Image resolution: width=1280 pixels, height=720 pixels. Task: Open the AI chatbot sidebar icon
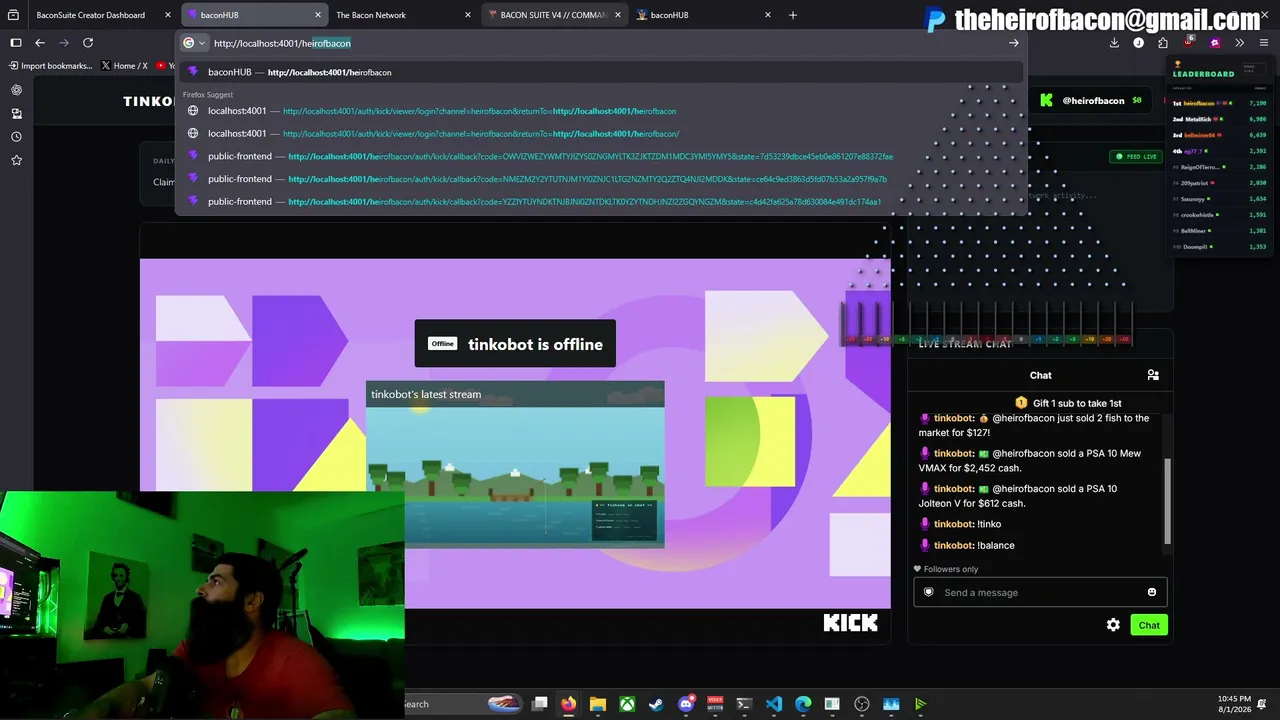click(16, 90)
